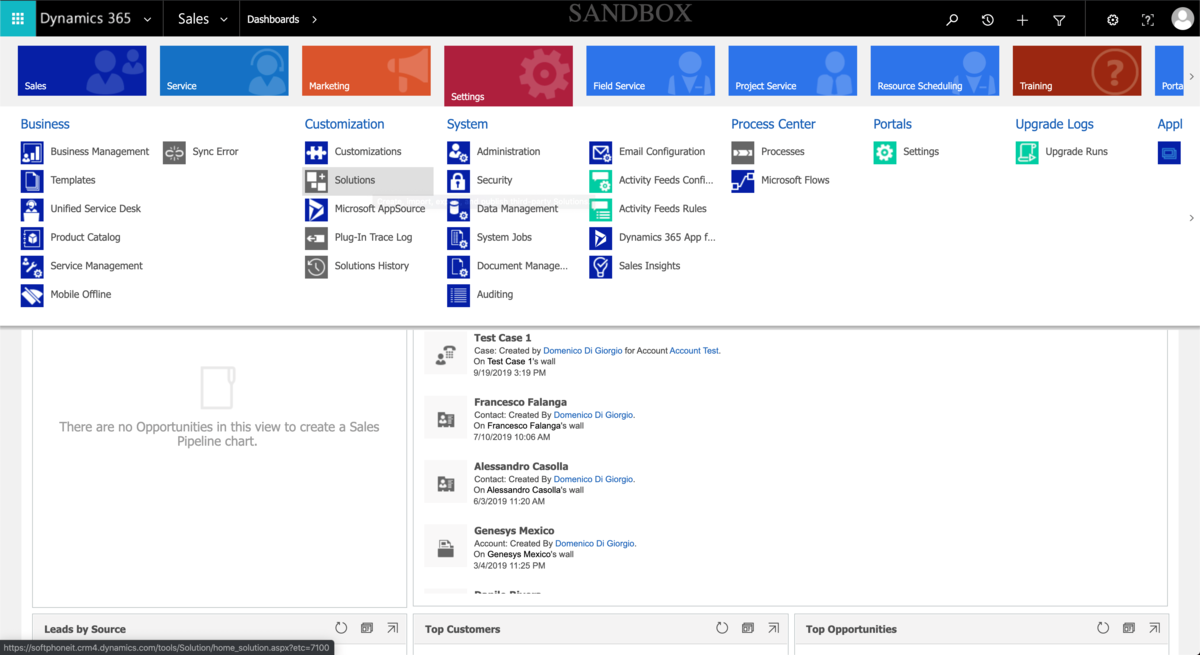This screenshot has width=1200, height=655.
Task: Select the Marketing tile
Action: coord(366,71)
